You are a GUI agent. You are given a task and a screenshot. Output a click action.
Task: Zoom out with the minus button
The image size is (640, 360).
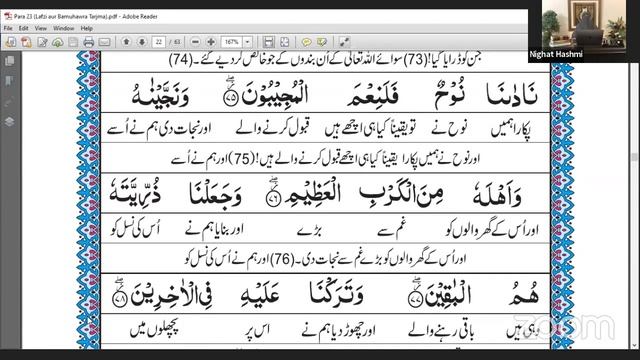pos(196,42)
